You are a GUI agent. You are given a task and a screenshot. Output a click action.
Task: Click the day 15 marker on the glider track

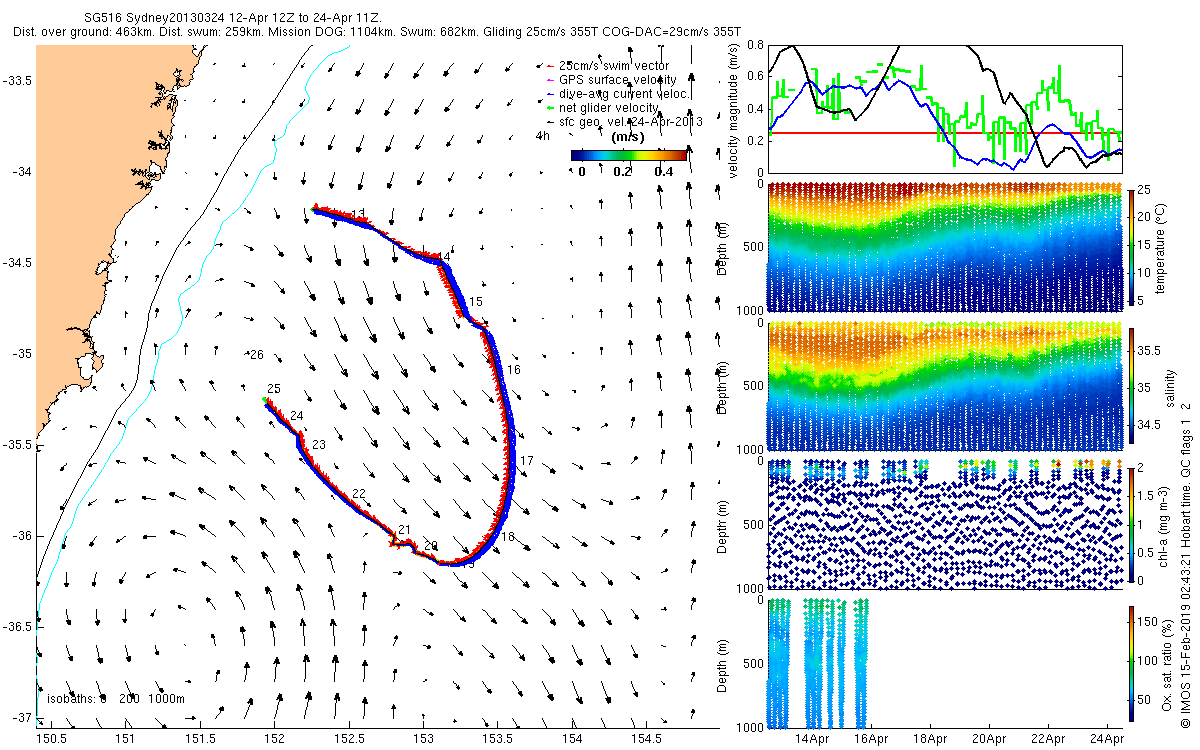476,301
